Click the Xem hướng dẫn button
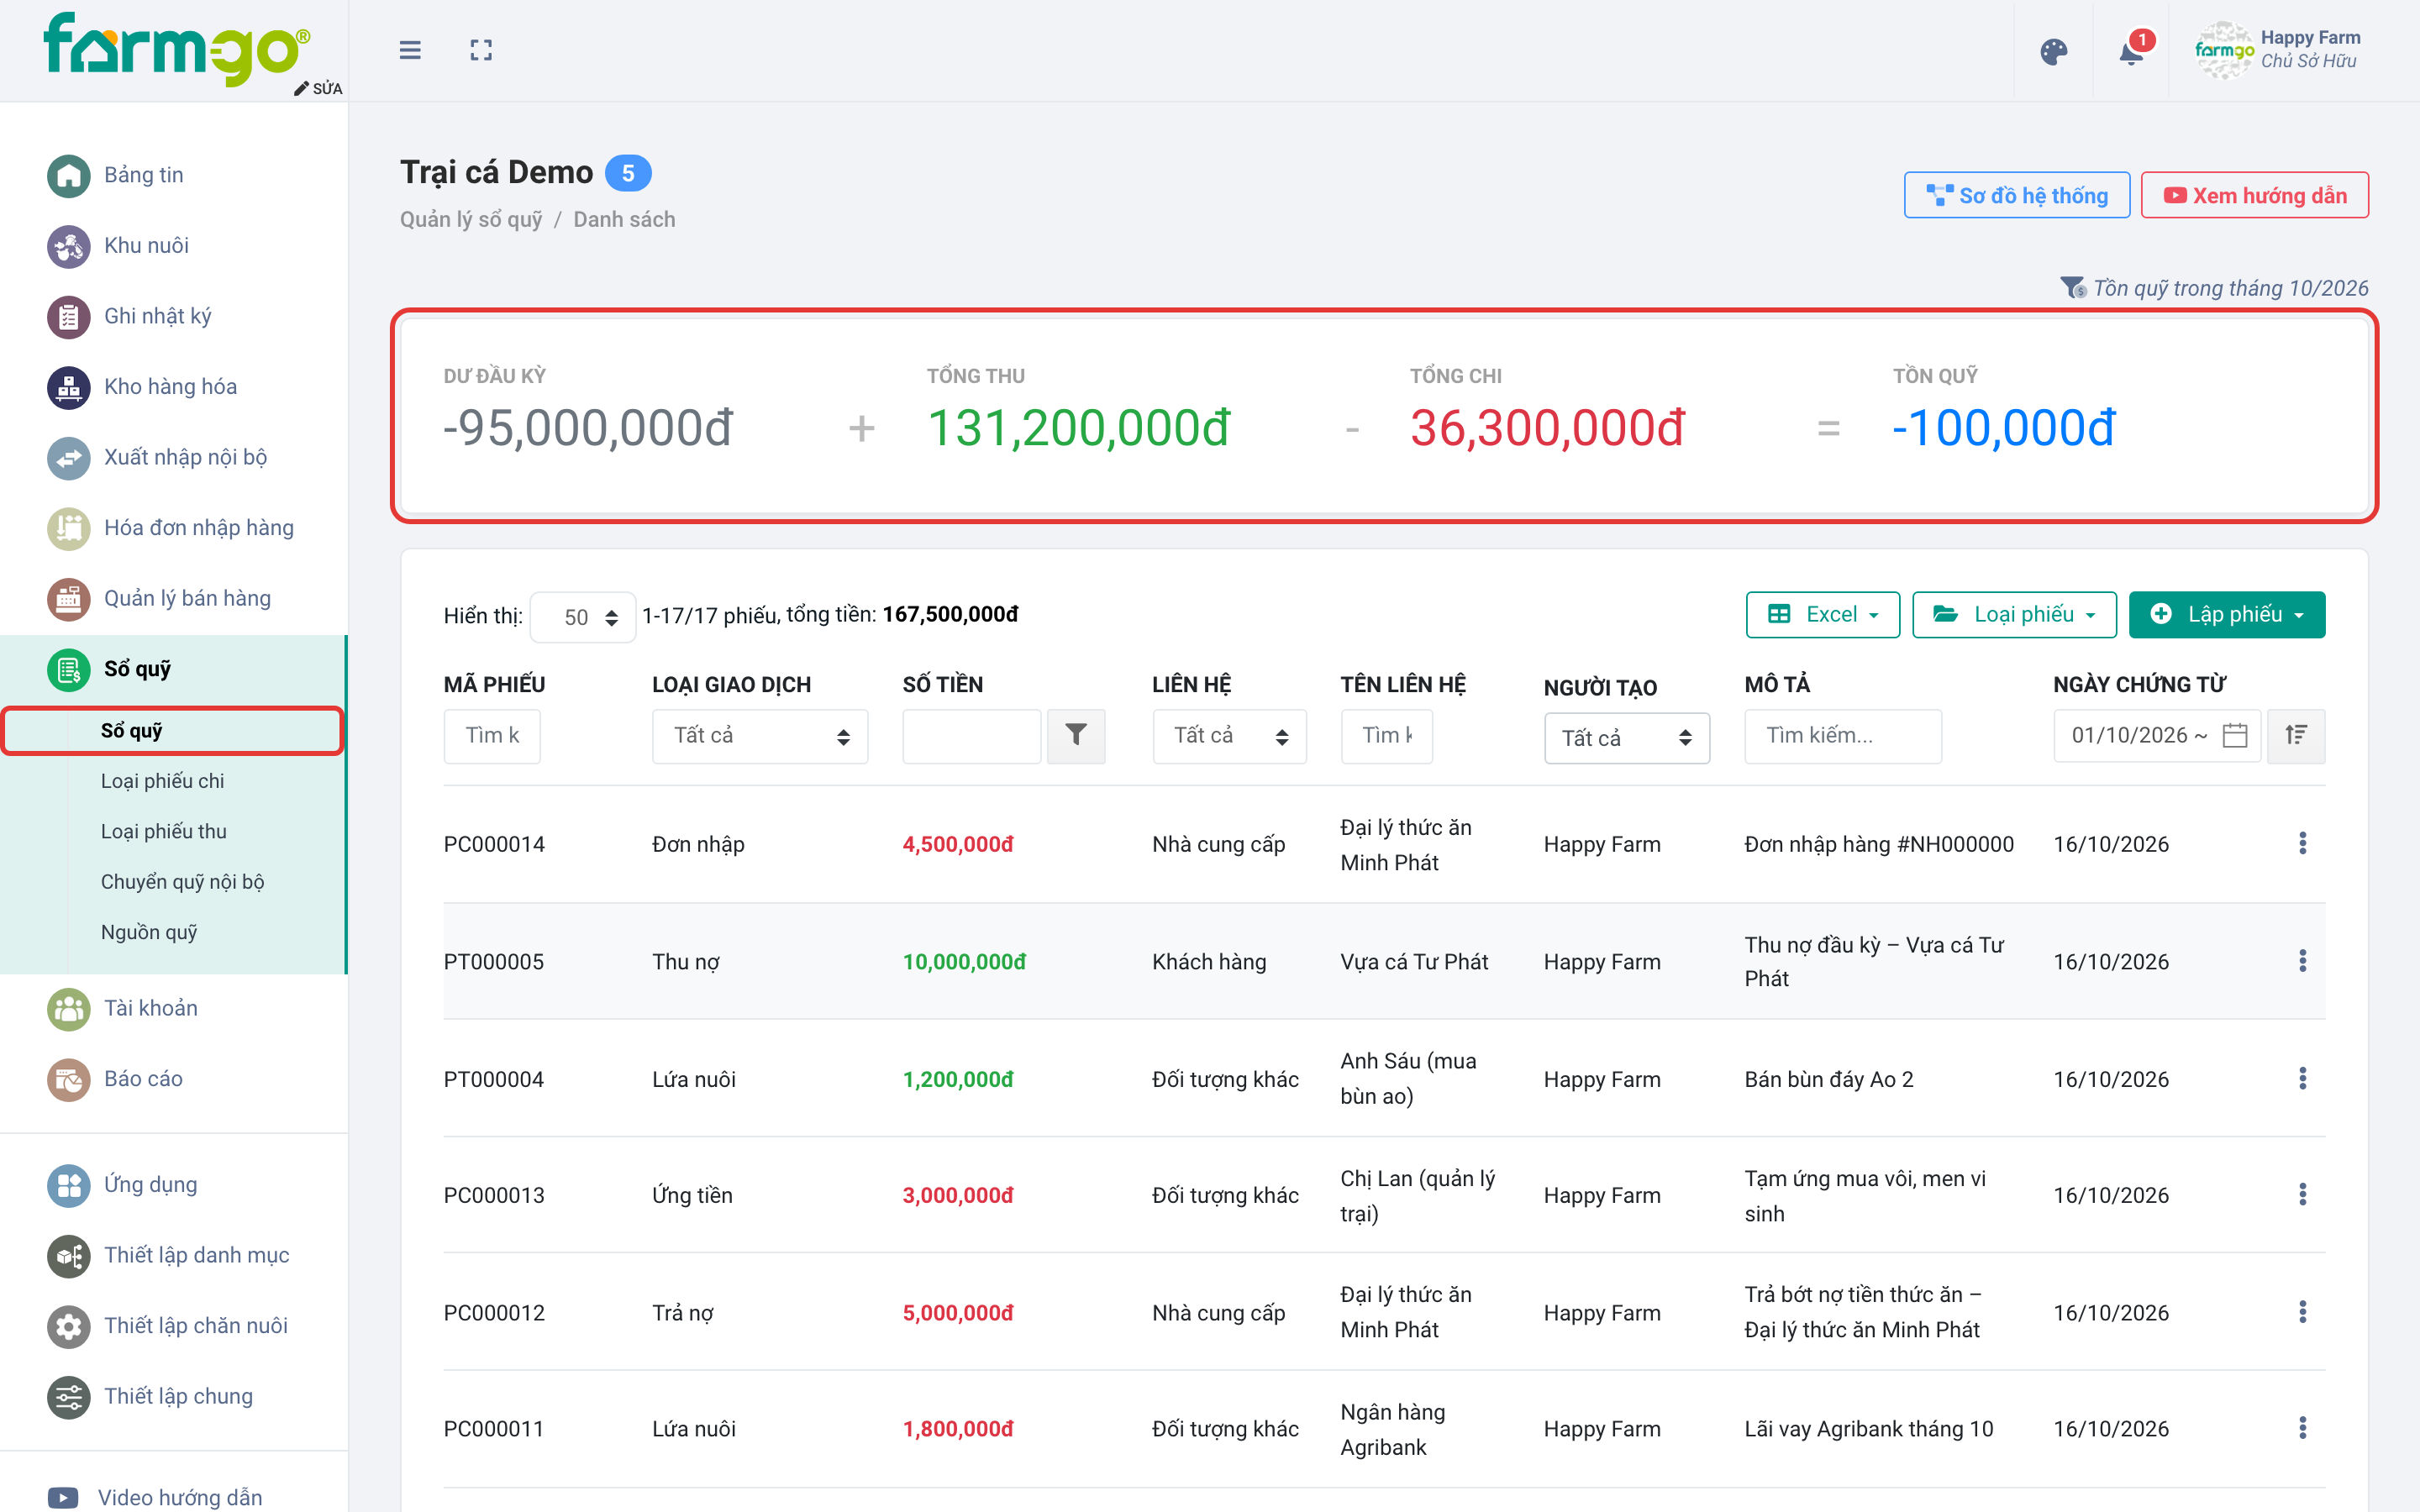The width and height of the screenshot is (2420, 1512). click(x=2255, y=195)
